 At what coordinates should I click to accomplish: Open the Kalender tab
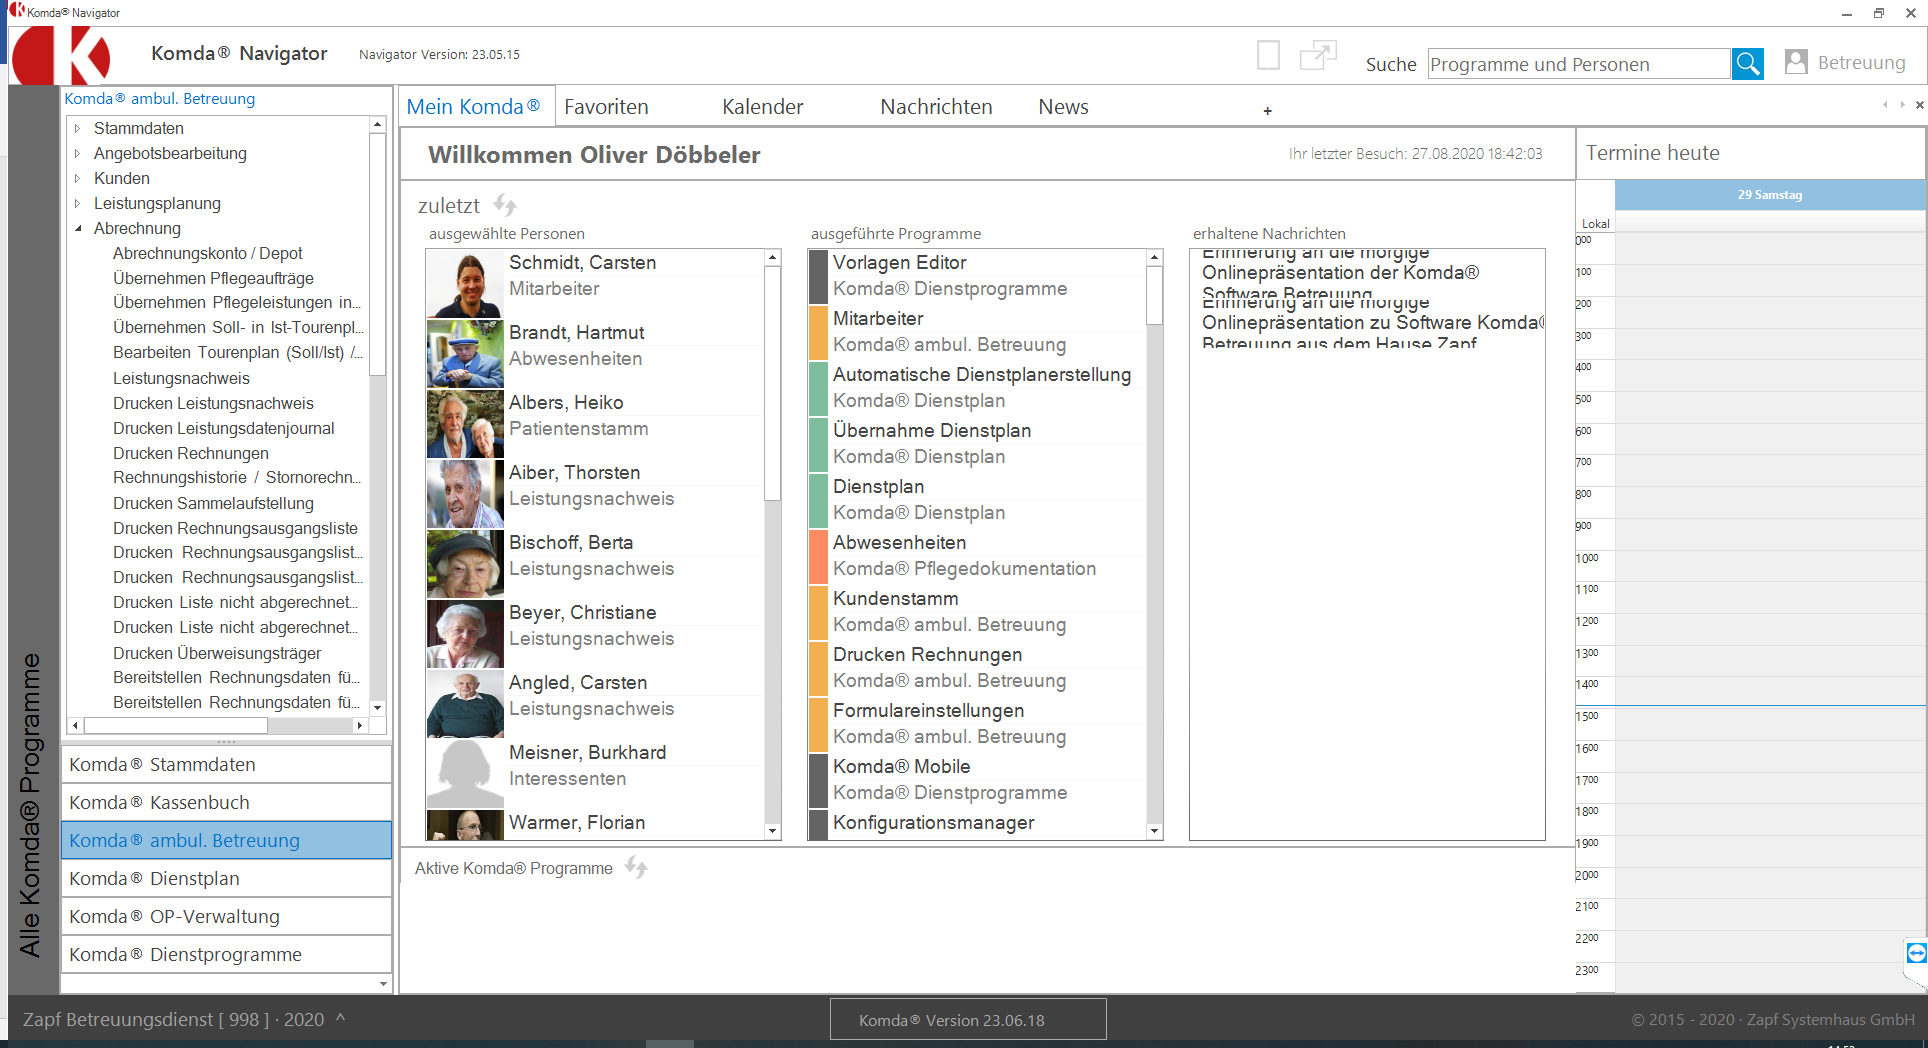762,107
